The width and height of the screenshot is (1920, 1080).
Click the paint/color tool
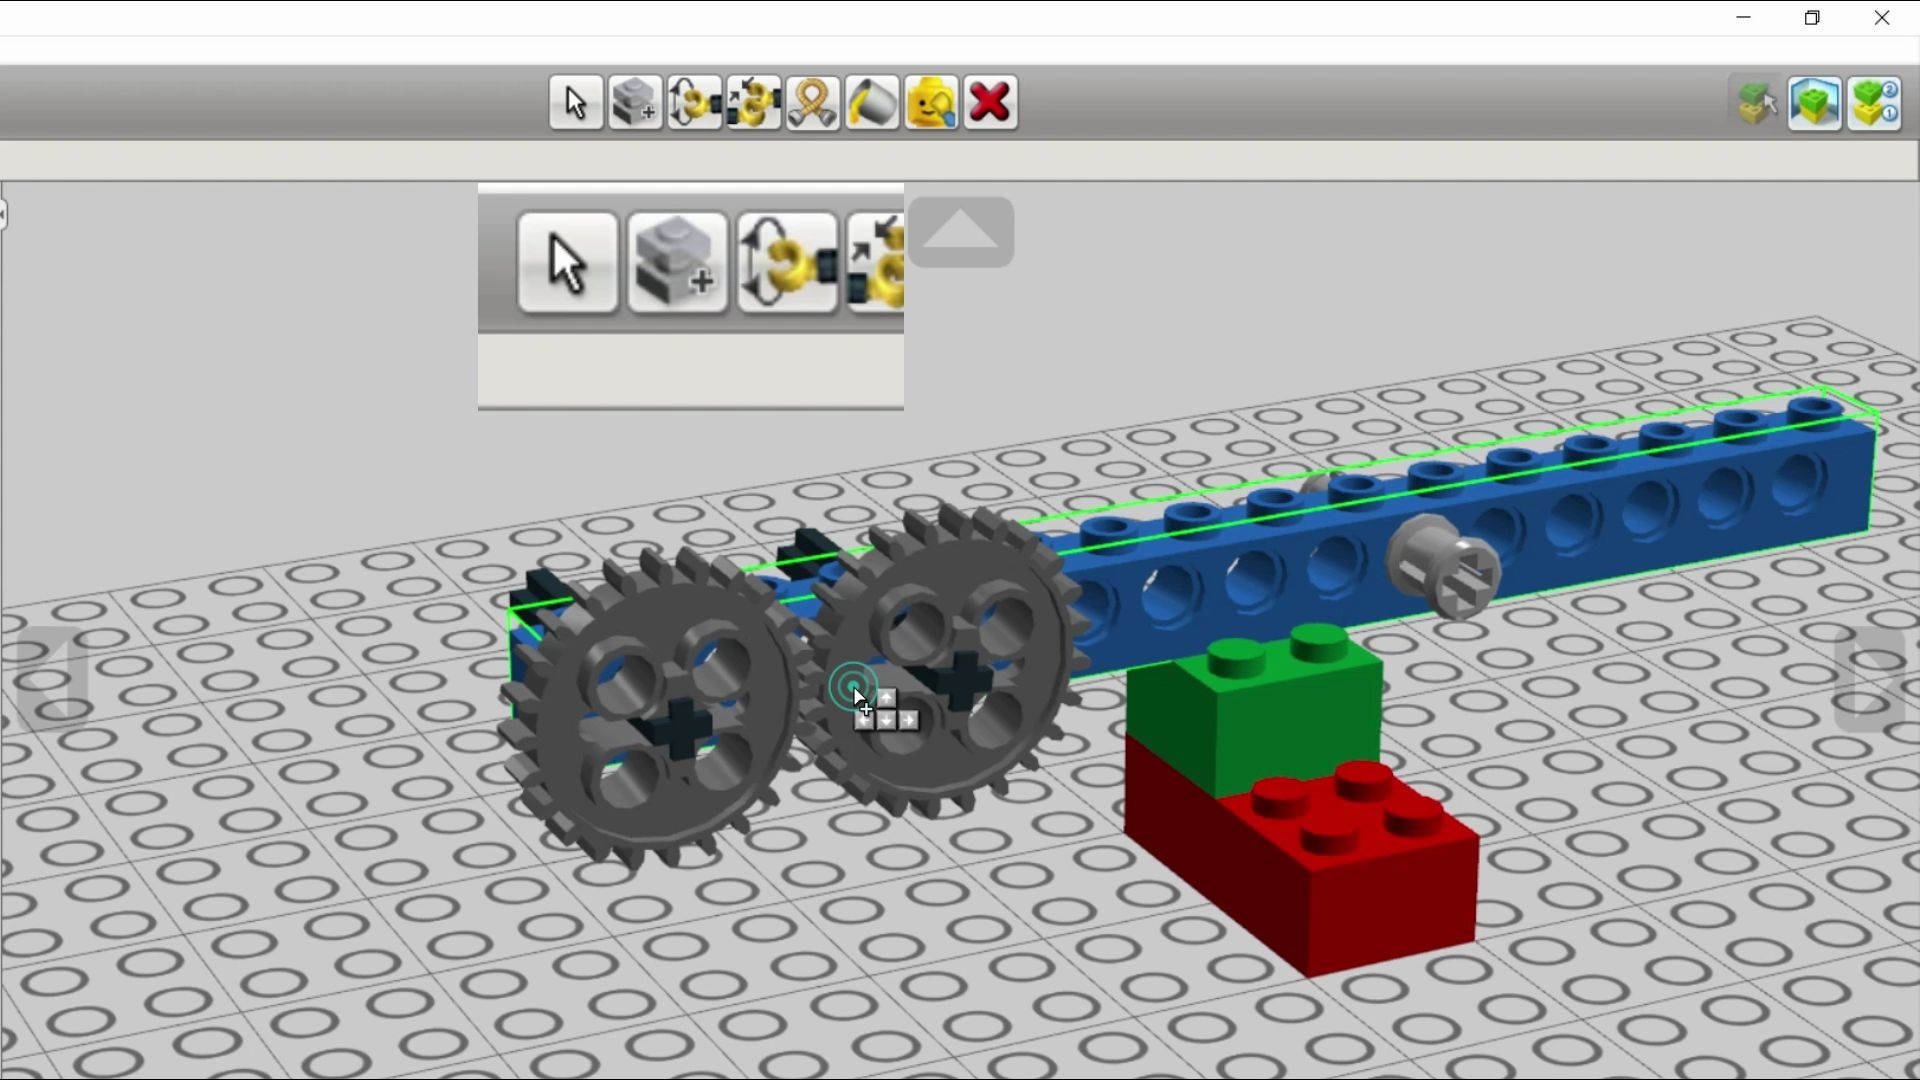(872, 103)
